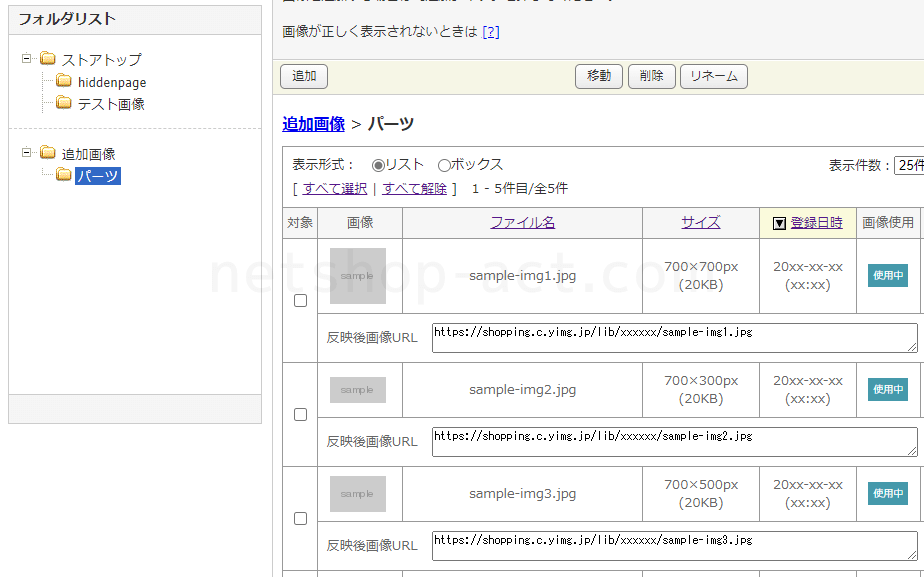Click the 使用中 badge for sample-img1.jpg

click(x=887, y=276)
